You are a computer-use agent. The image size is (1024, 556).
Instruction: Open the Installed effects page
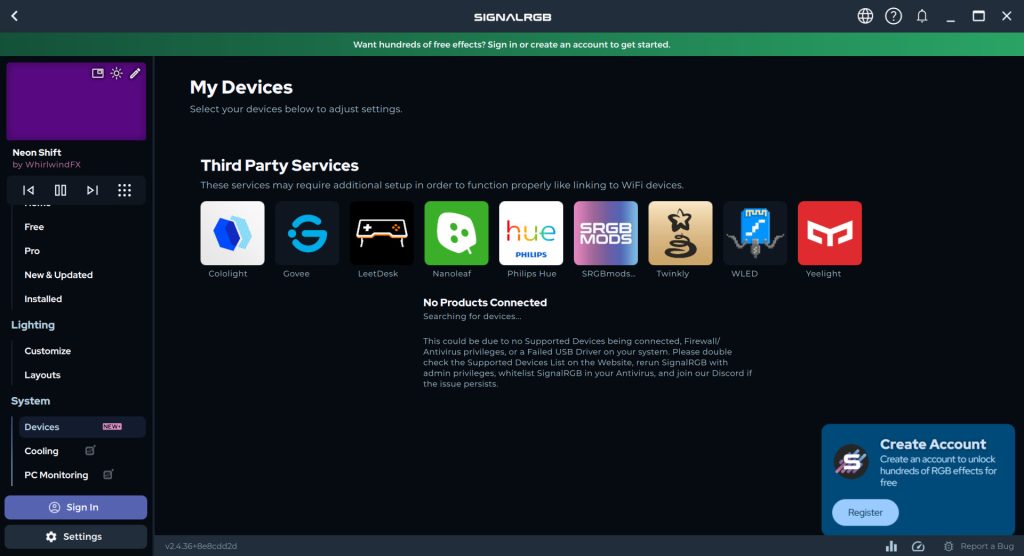pos(43,299)
